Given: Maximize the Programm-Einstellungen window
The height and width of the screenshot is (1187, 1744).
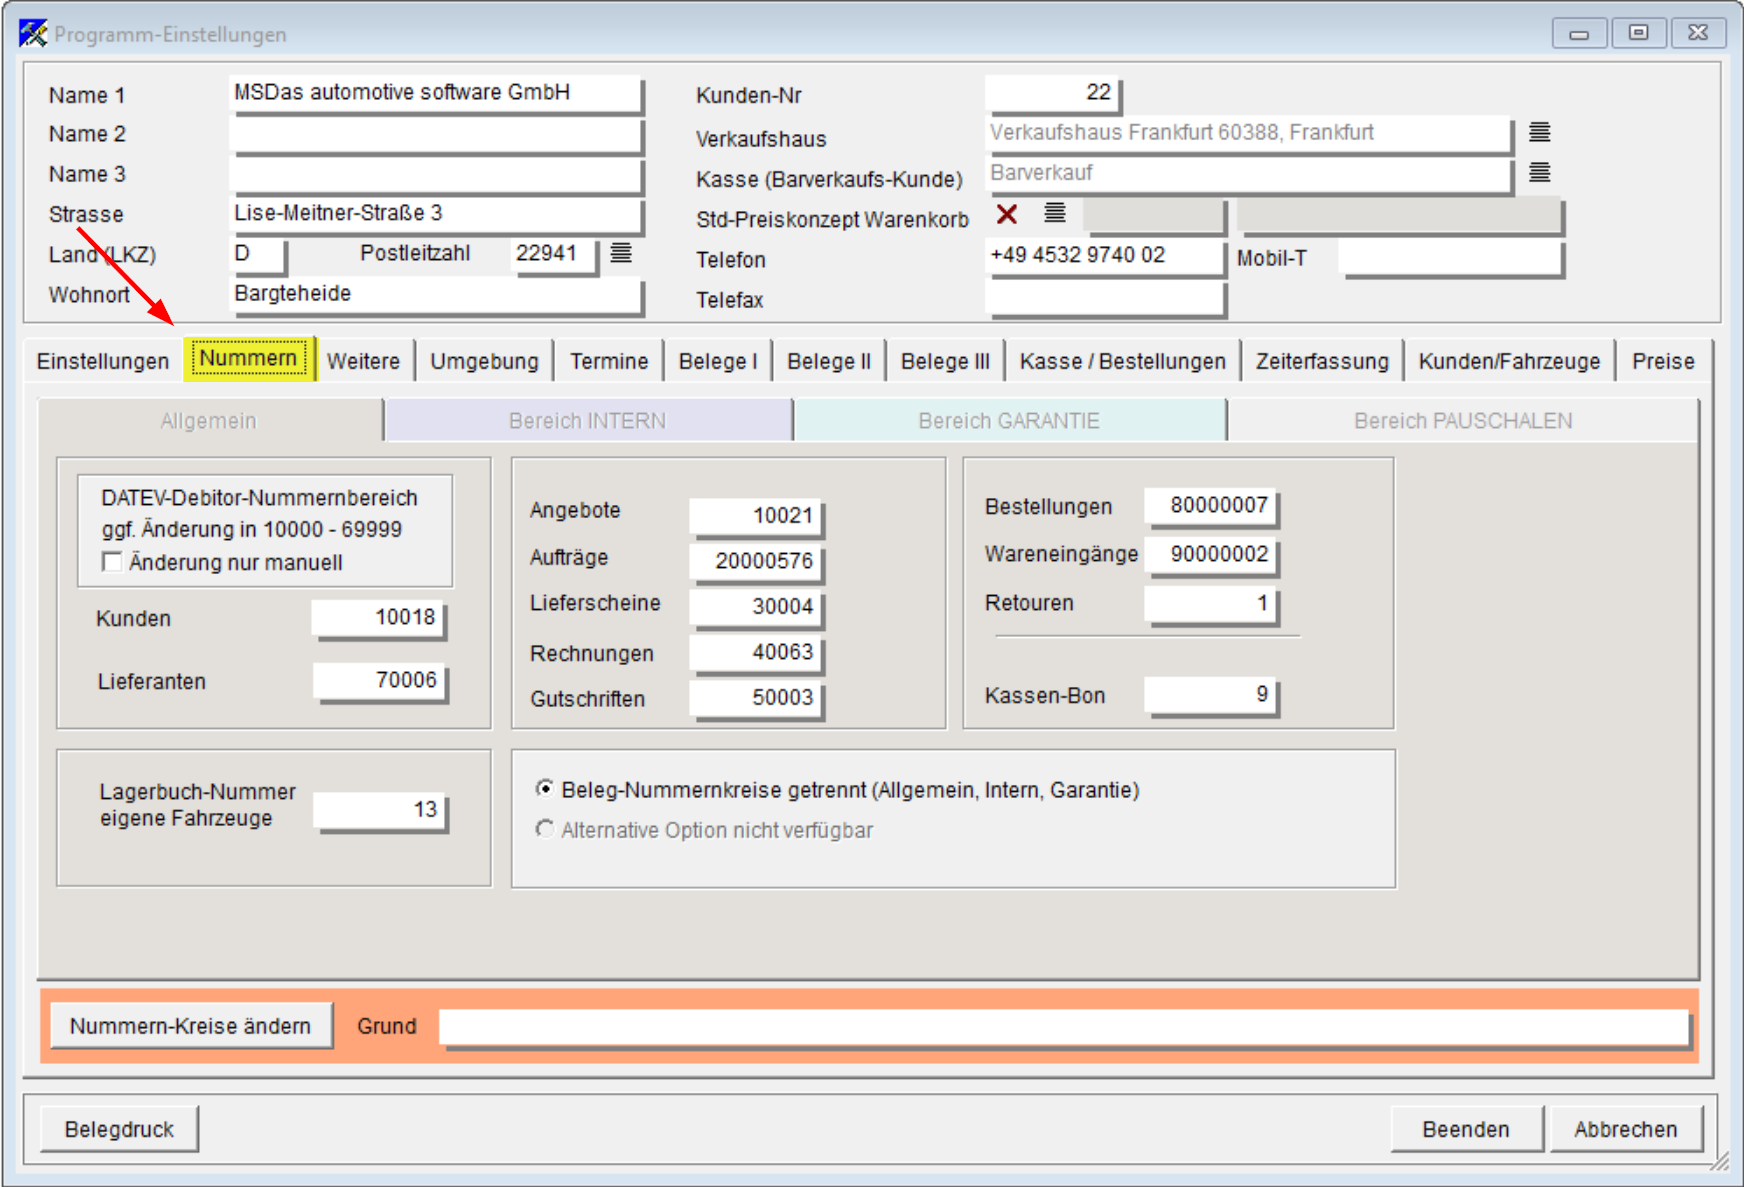Looking at the screenshot, I should [1638, 33].
